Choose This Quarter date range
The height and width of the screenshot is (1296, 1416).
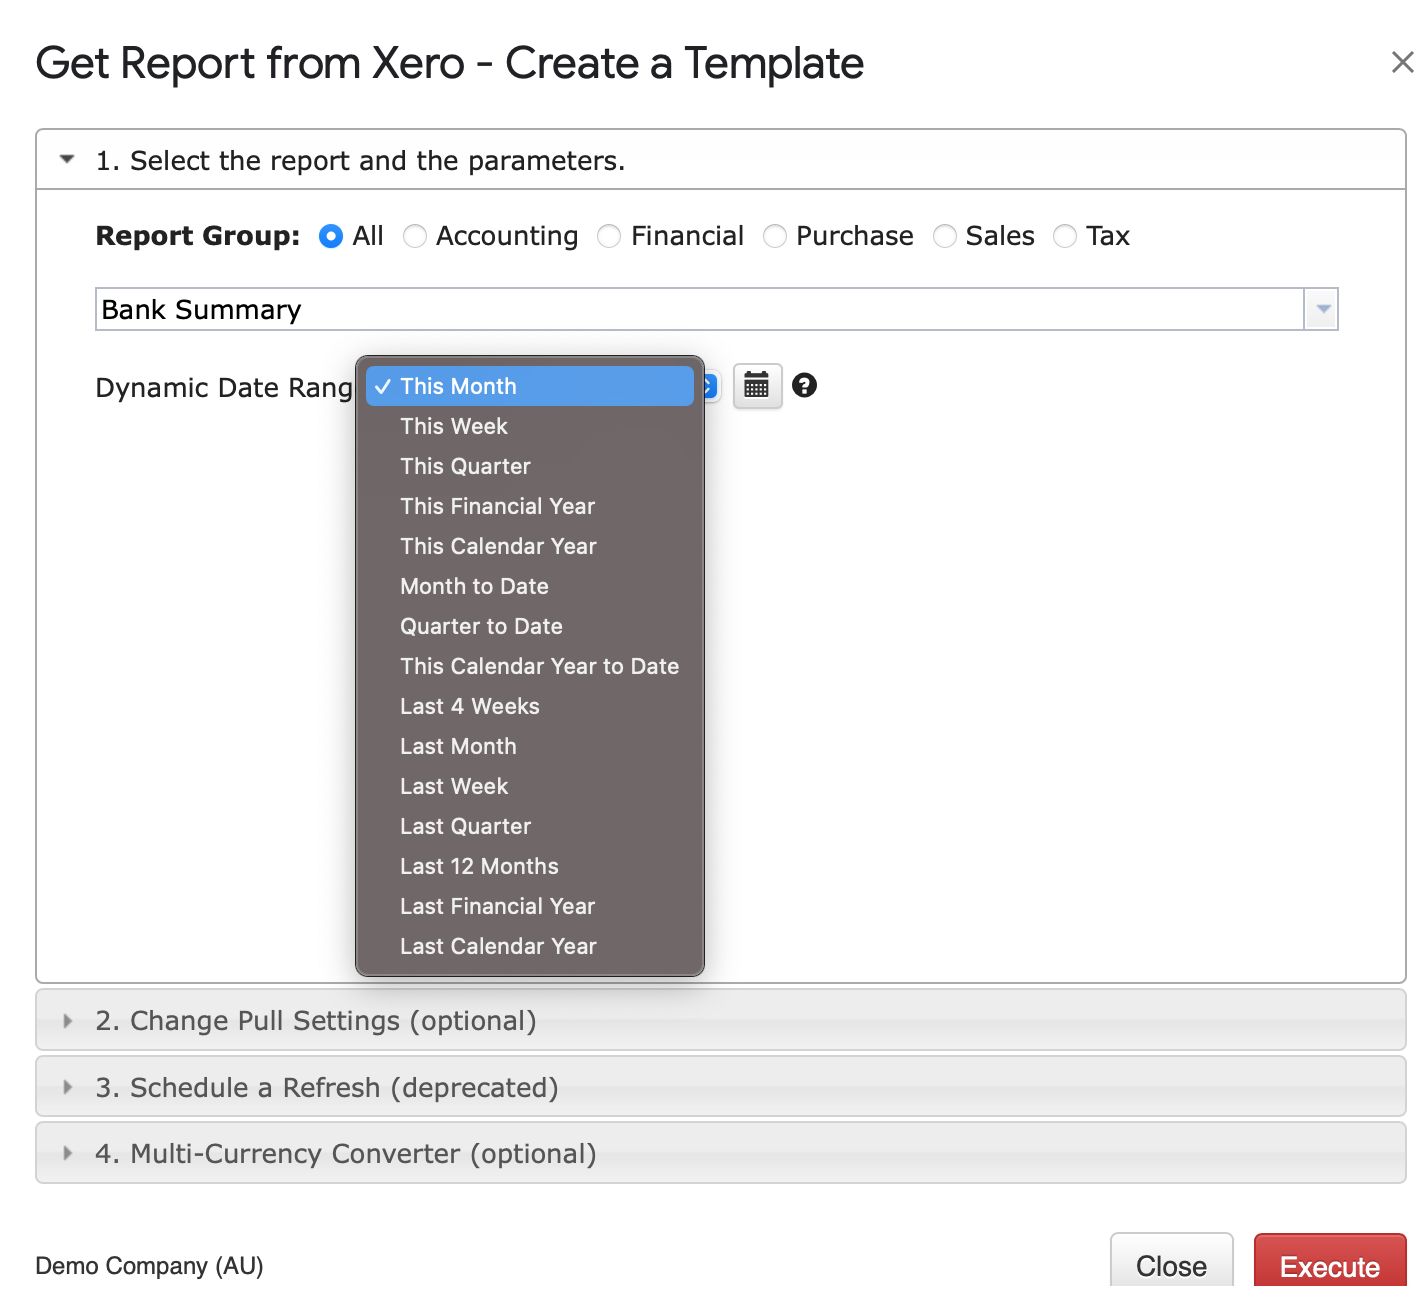(x=530, y=466)
